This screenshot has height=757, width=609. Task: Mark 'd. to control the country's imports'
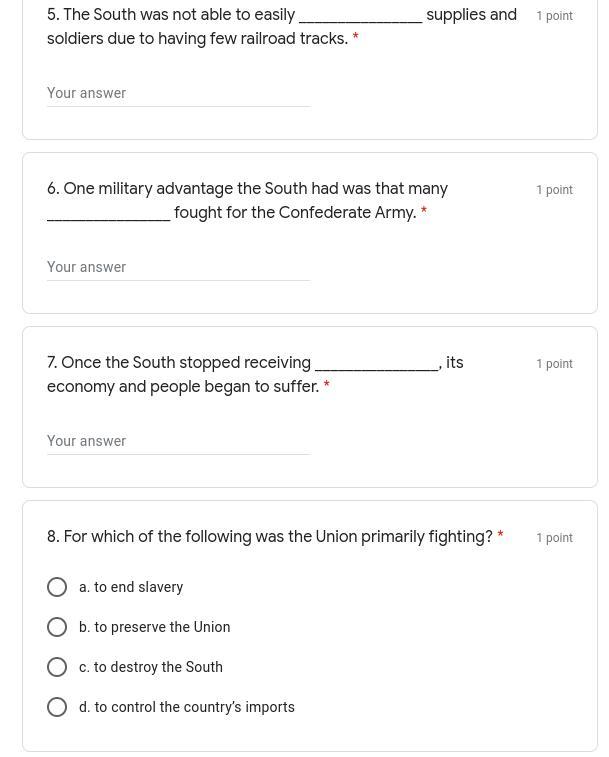pyautogui.click(x=57, y=707)
